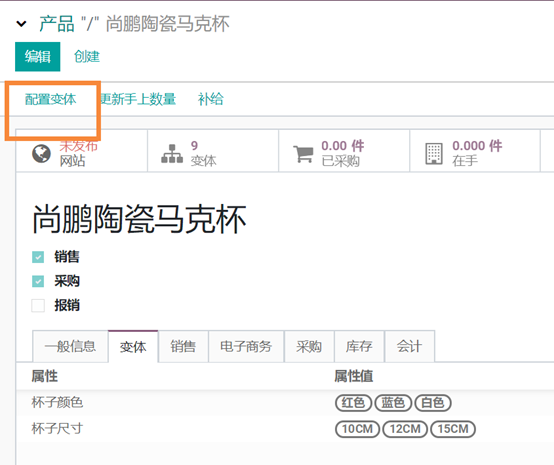The width and height of the screenshot is (554, 465).
Task: Open the 0.000 件 在手 stat button
Action: pyautogui.click(x=475, y=151)
